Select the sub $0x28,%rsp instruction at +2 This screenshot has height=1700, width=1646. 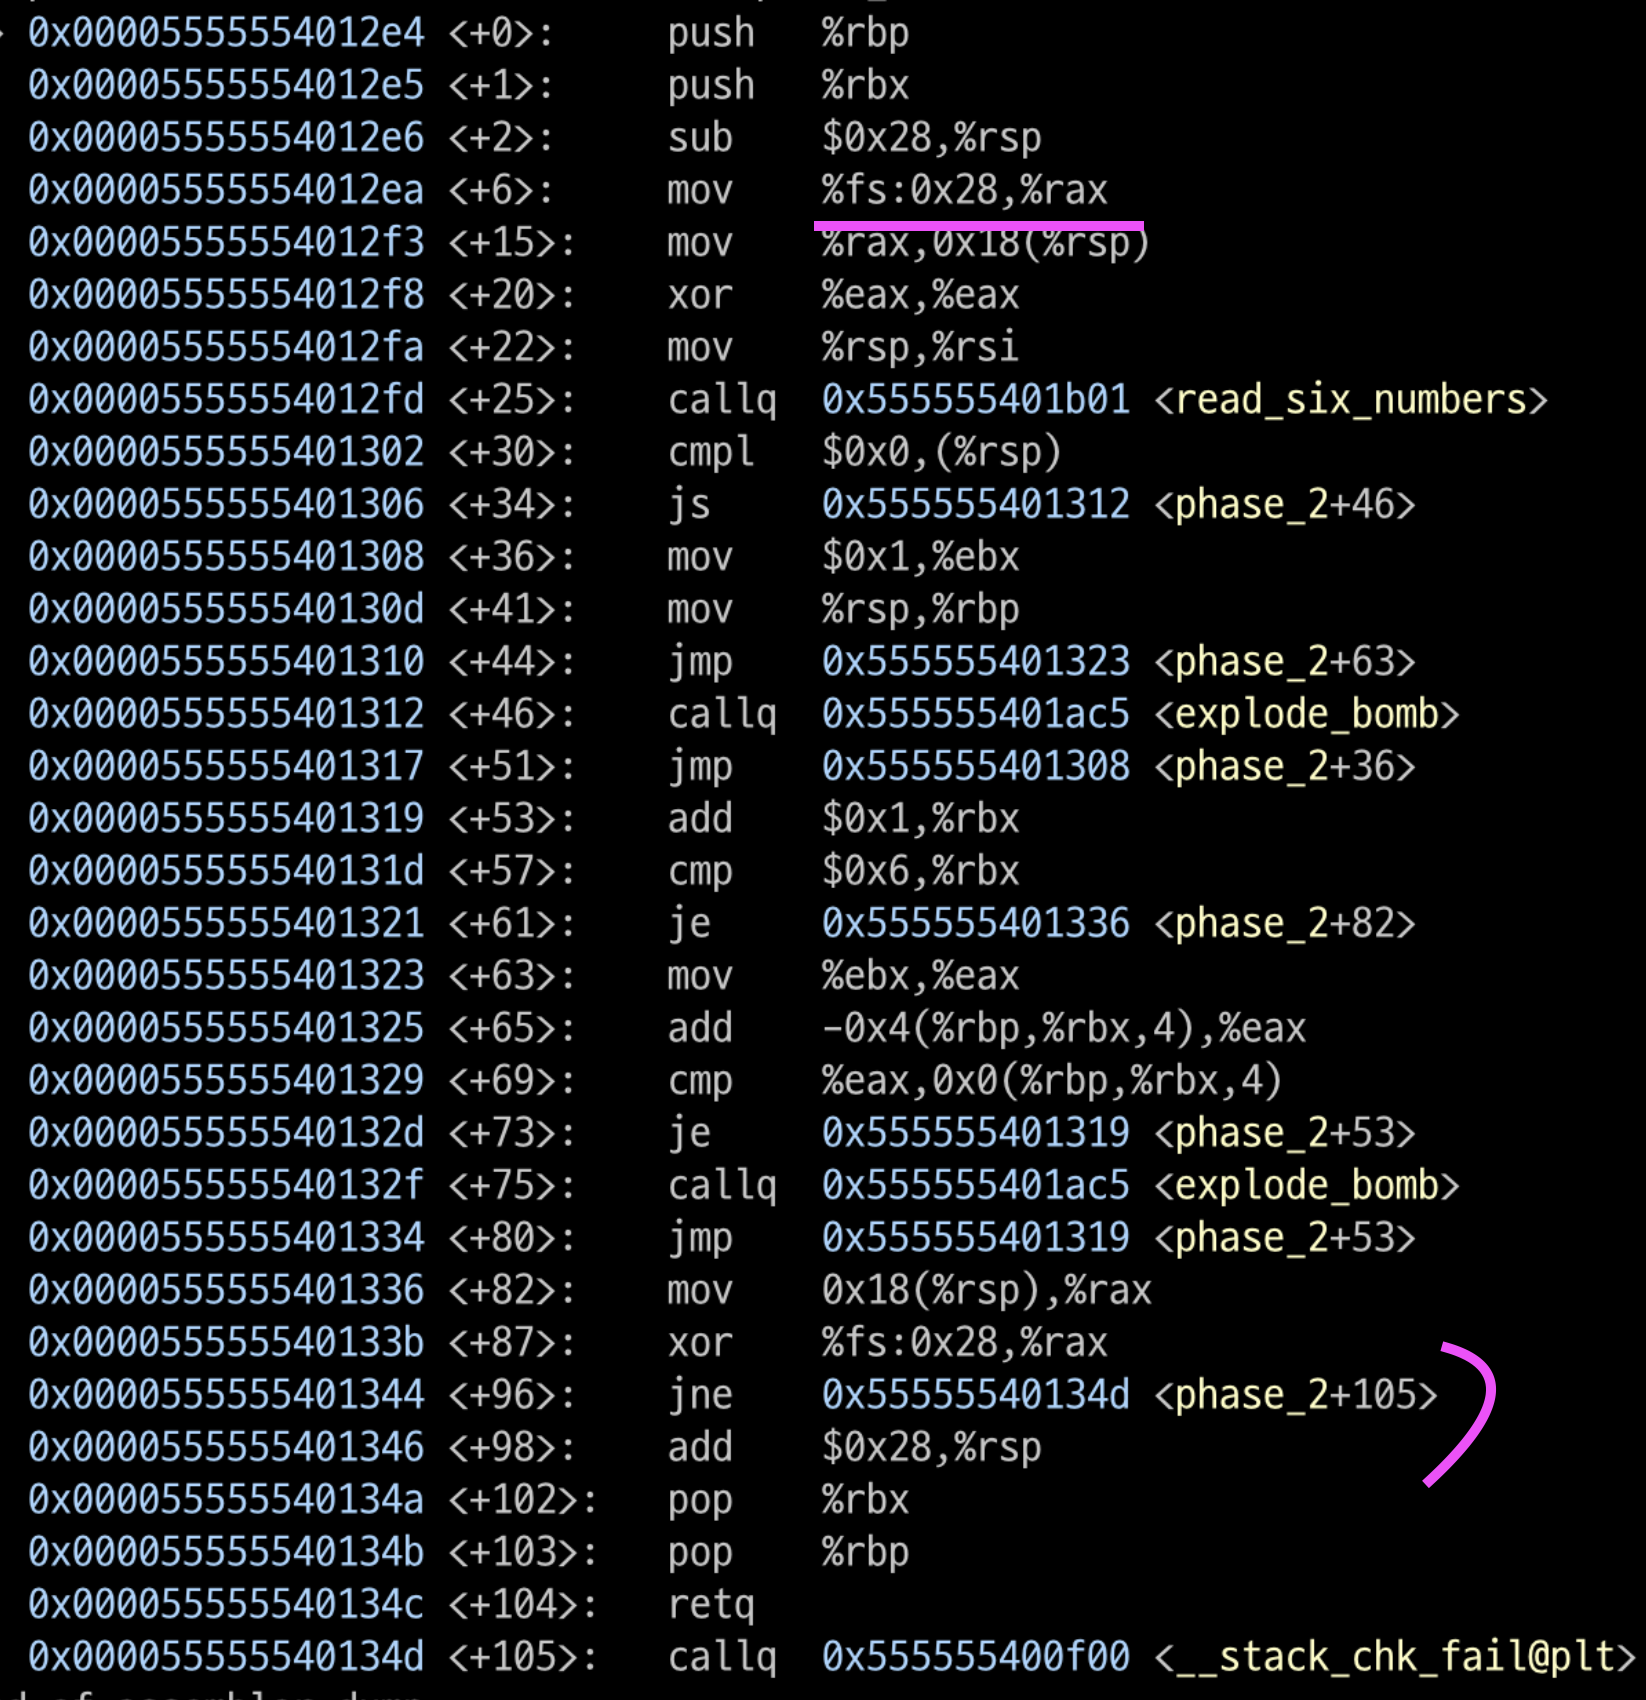(854, 138)
